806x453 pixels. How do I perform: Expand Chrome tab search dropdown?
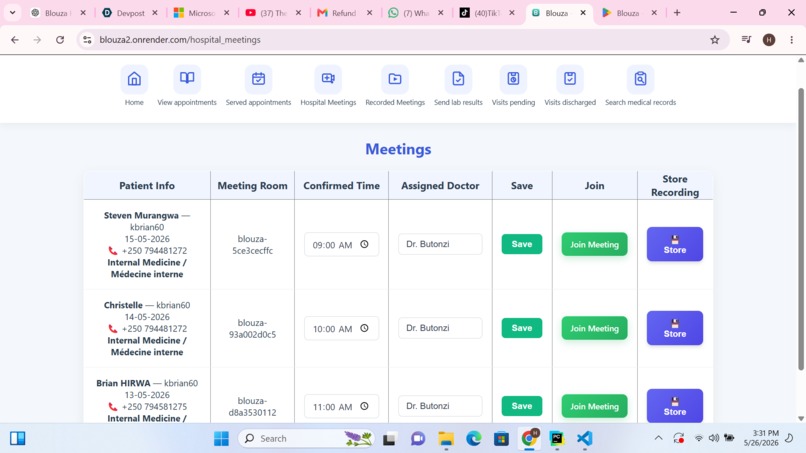[x=12, y=13]
